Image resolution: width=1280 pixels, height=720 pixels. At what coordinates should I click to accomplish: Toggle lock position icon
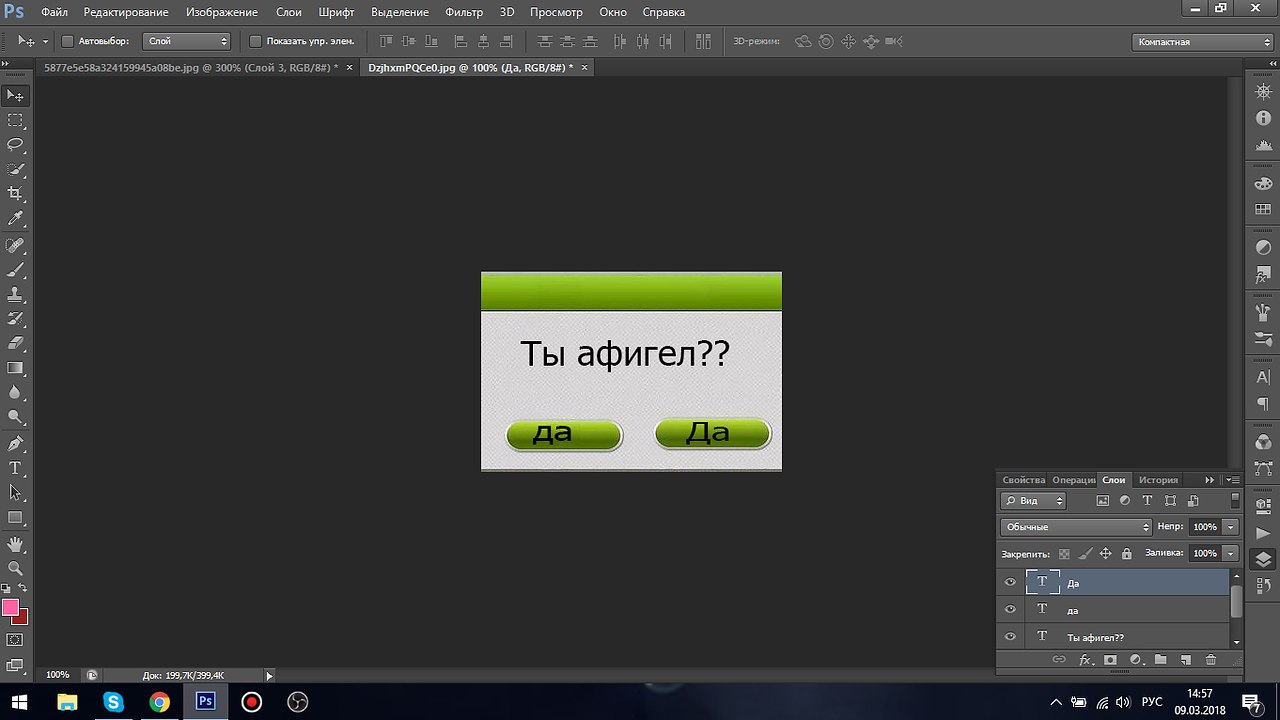point(1106,554)
